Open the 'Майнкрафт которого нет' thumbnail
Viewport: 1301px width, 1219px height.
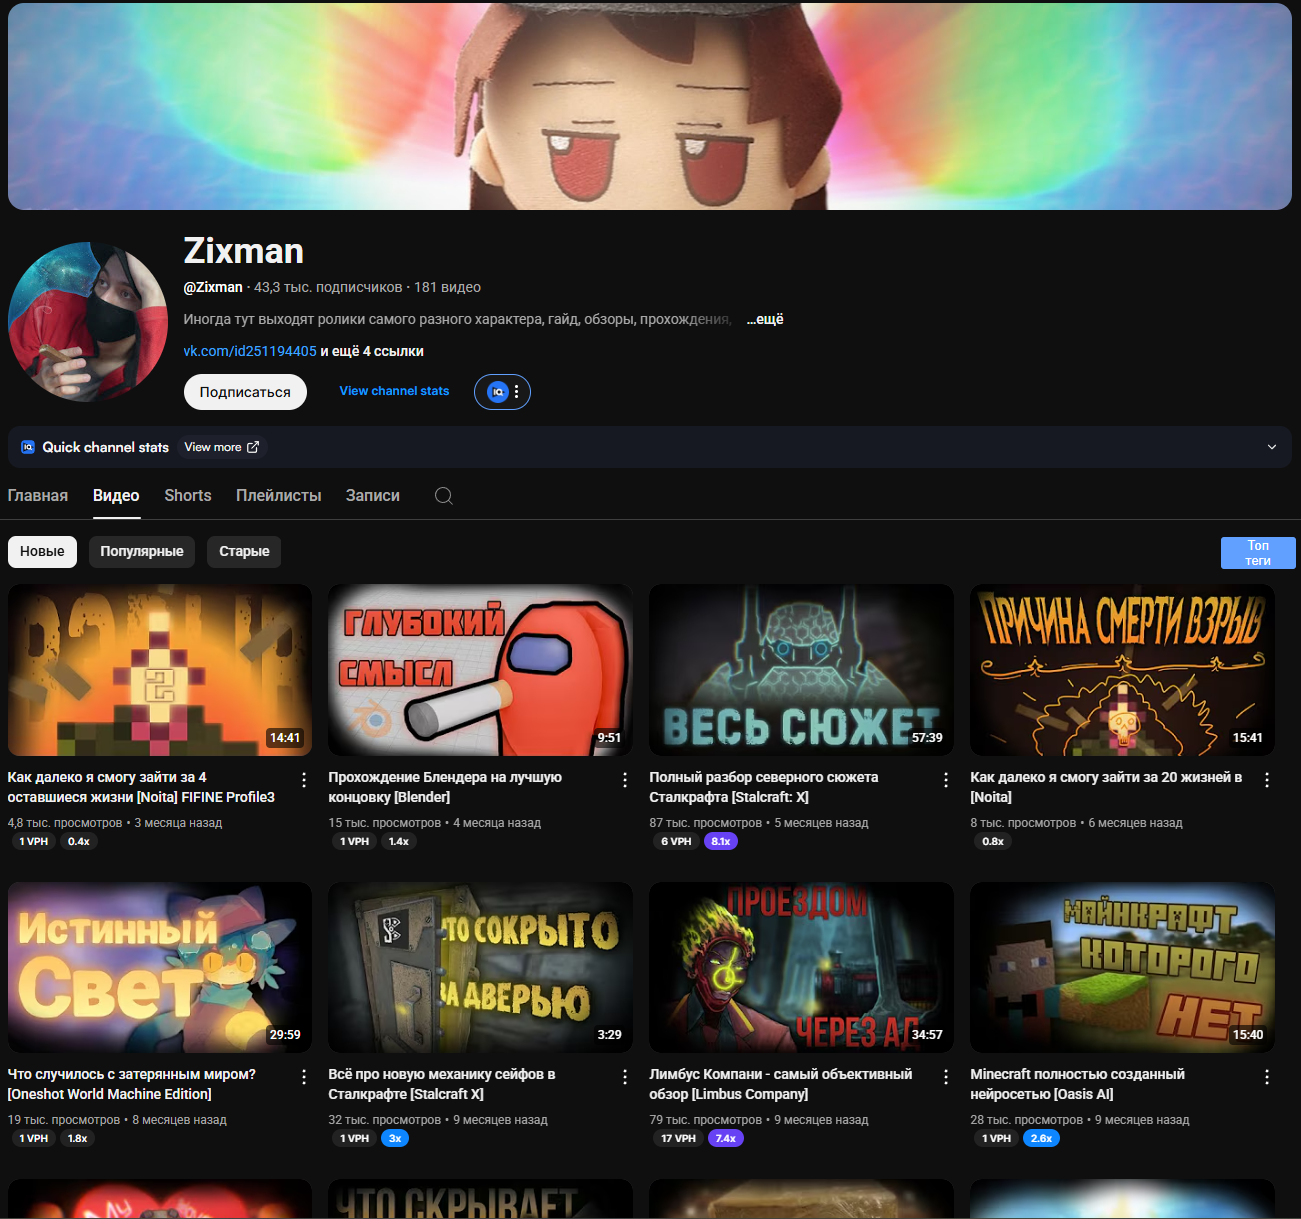1123,967
